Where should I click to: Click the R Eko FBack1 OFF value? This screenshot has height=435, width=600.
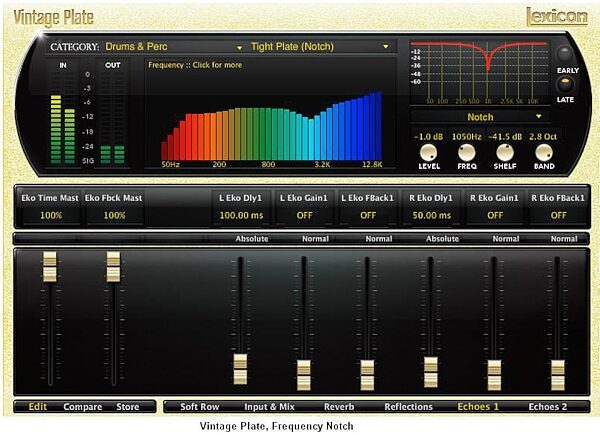point(559,215)
